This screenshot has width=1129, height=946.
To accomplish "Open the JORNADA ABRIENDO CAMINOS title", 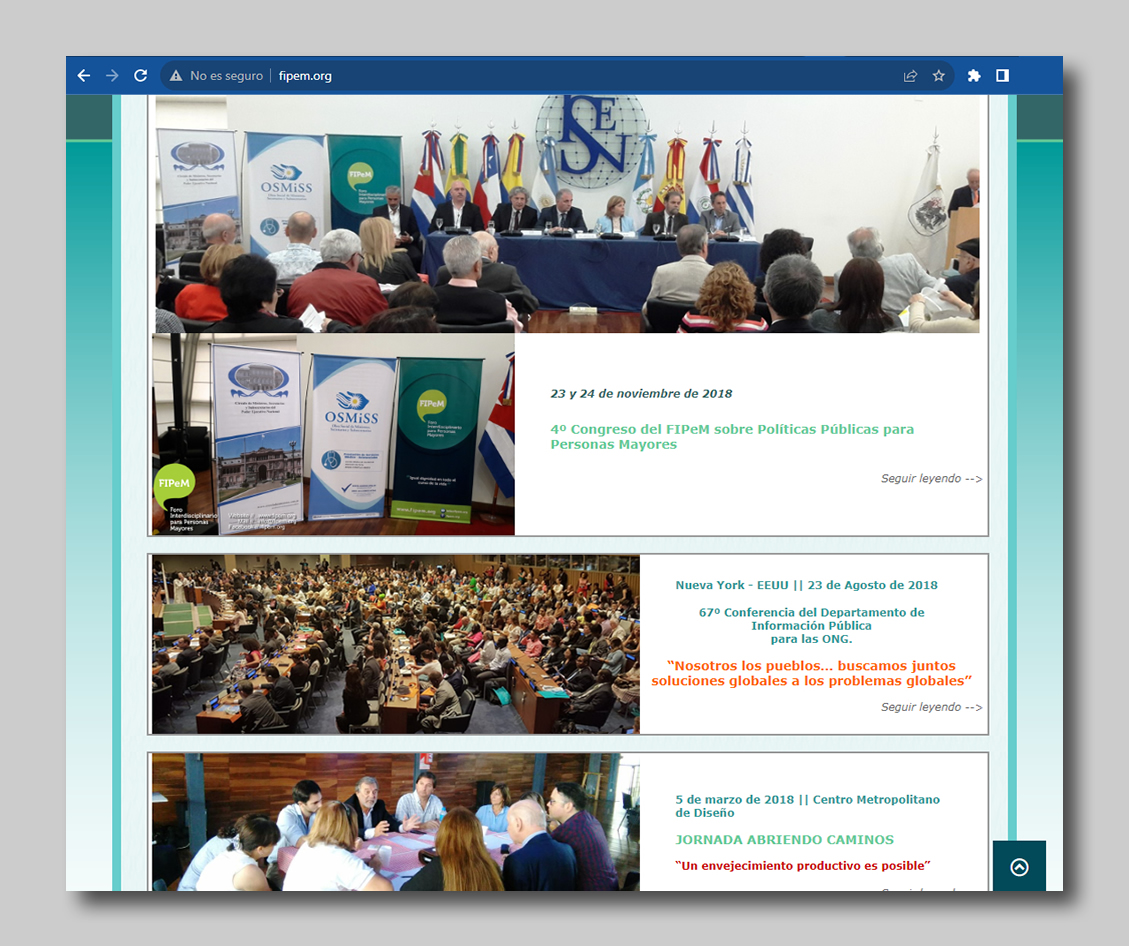I will coord(784,839).
